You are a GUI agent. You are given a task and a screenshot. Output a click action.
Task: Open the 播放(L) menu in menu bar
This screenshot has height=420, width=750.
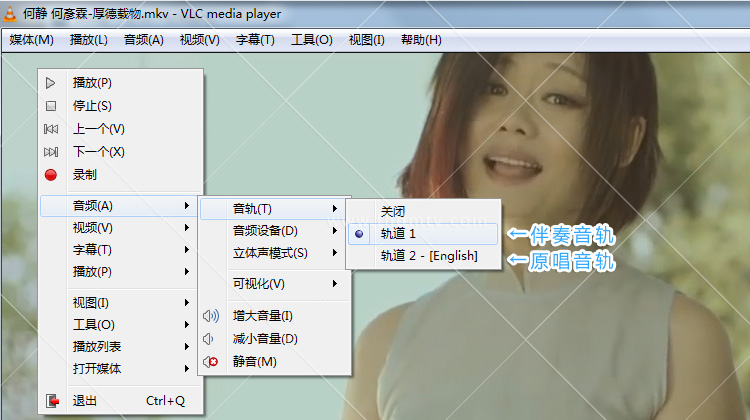(88, 40)
